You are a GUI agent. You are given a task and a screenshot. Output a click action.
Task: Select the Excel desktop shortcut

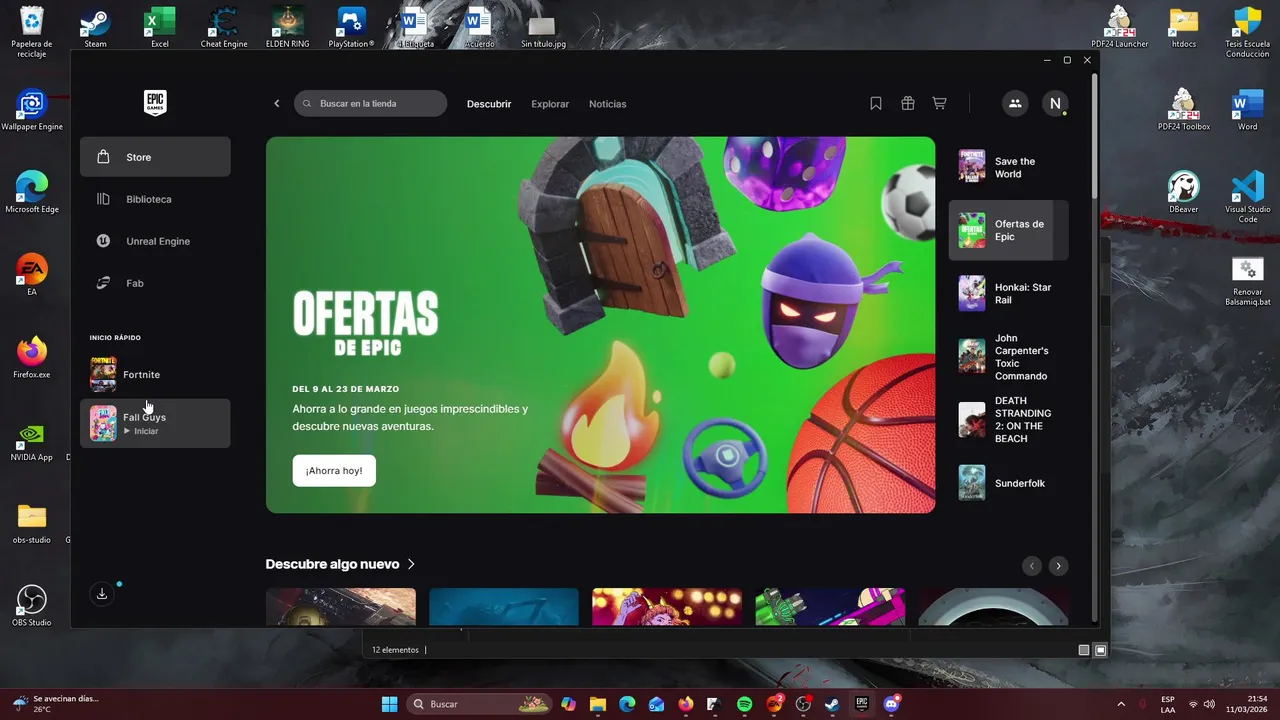(160, 27)
